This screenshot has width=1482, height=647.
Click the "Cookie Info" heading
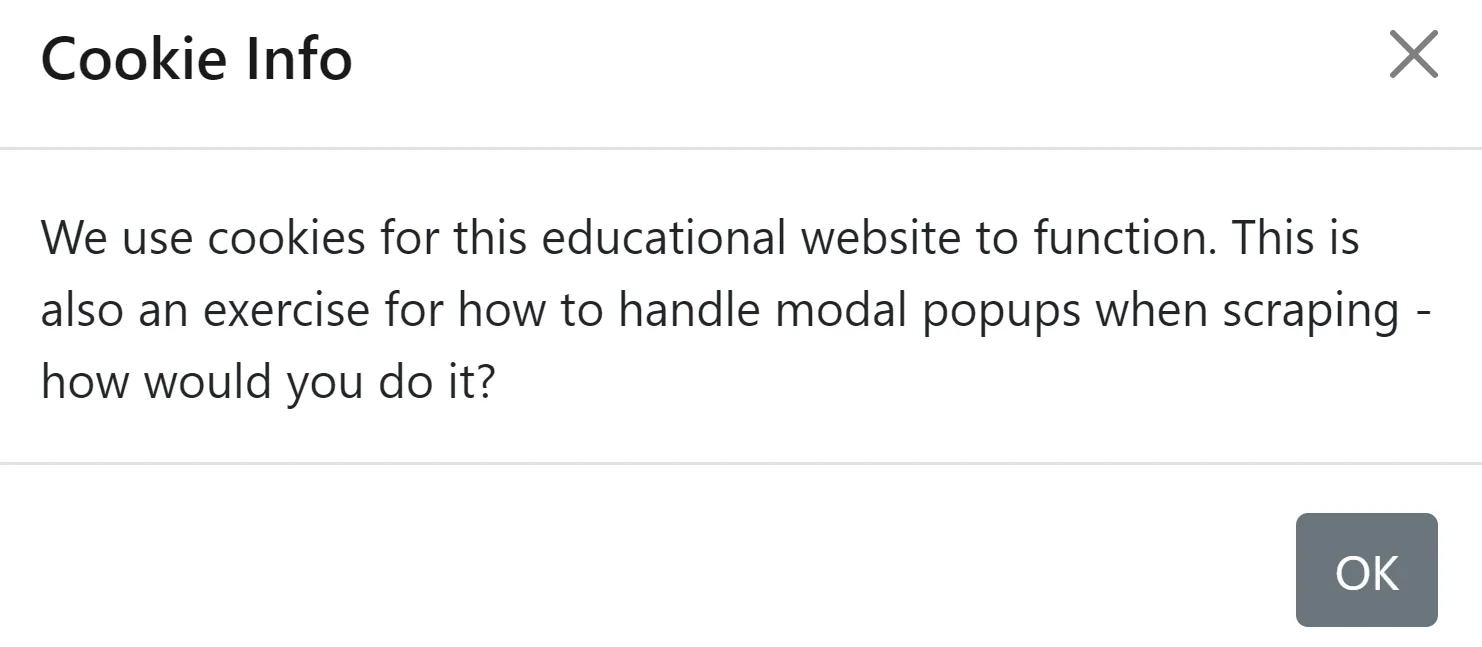coord(196,59)
